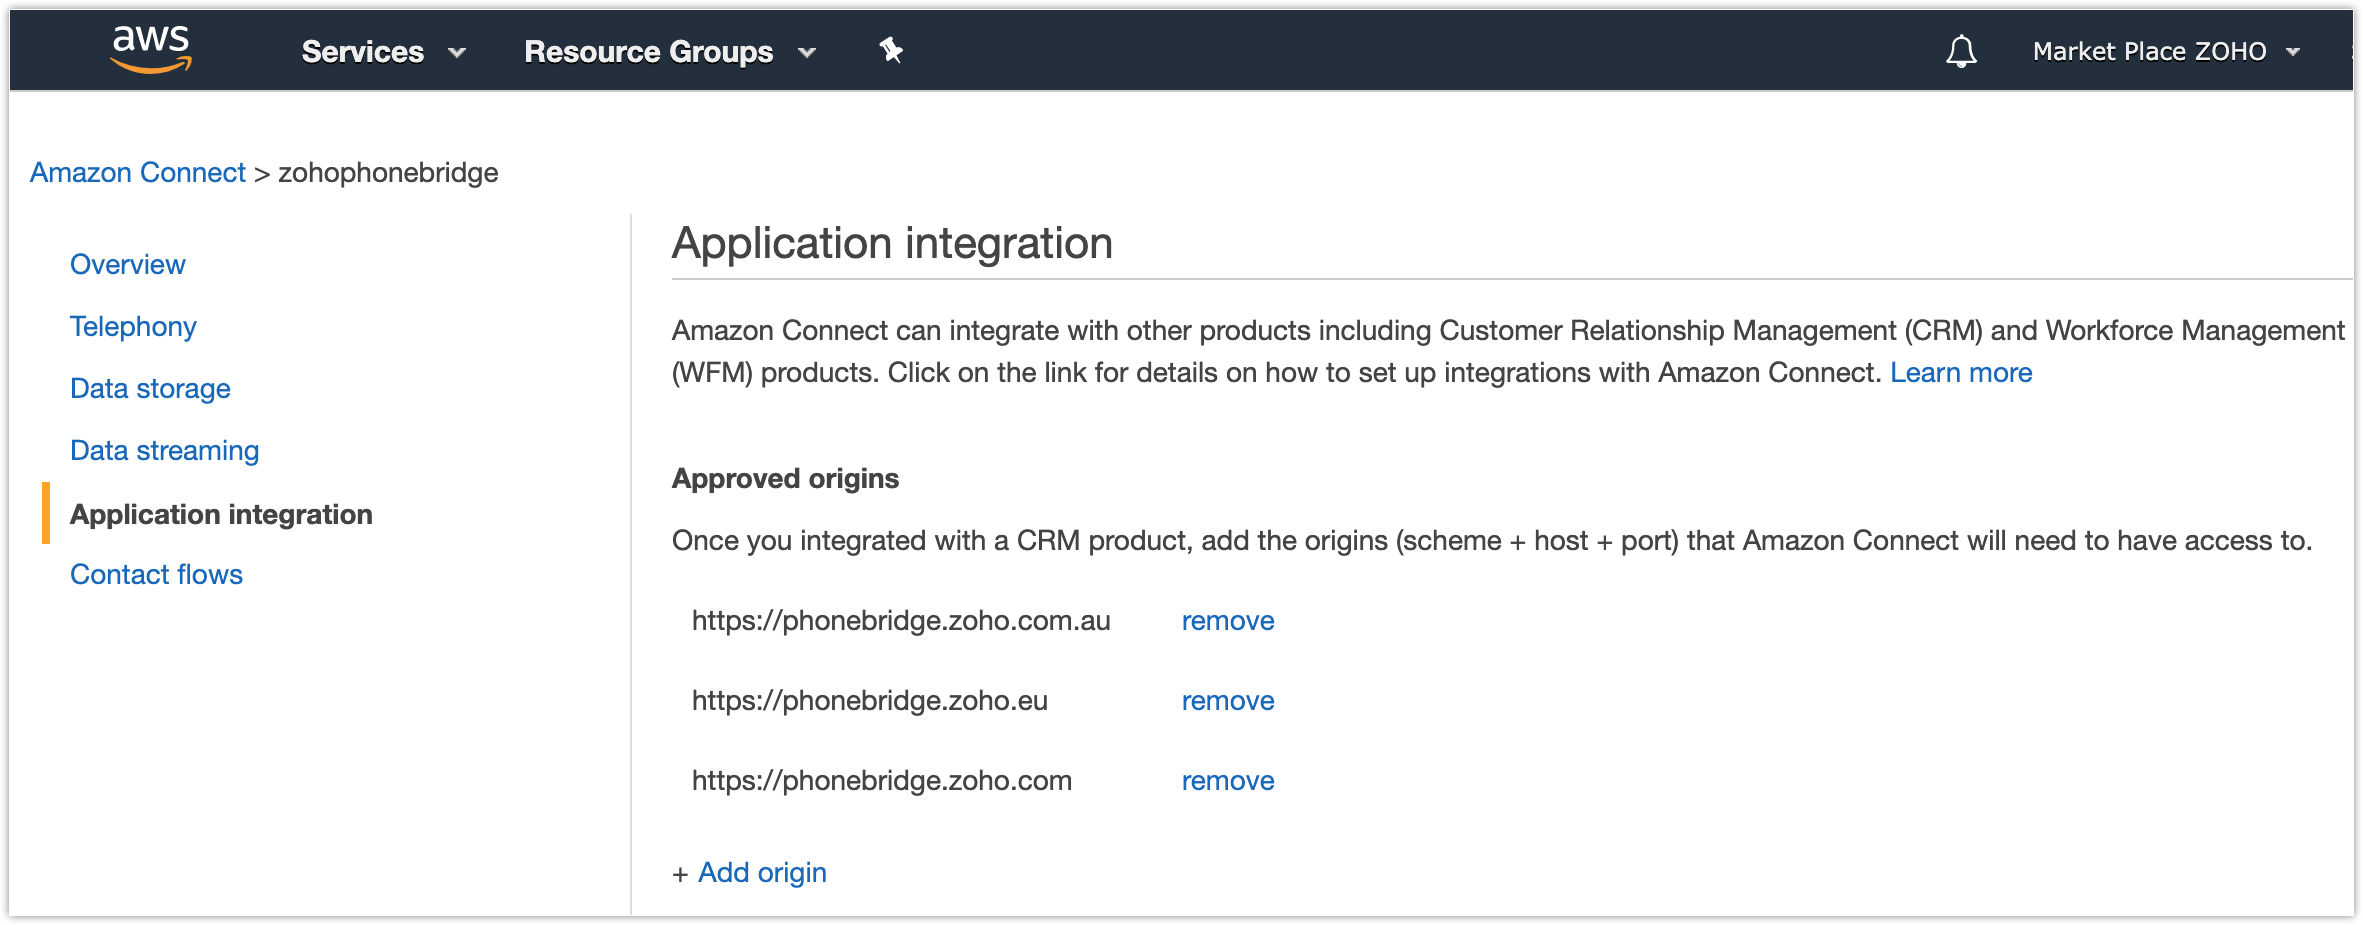Image resolution: width=2363 pixels, height=925 pixels.
Task: Go to Contact flows
Action: (x=156, y=575)
